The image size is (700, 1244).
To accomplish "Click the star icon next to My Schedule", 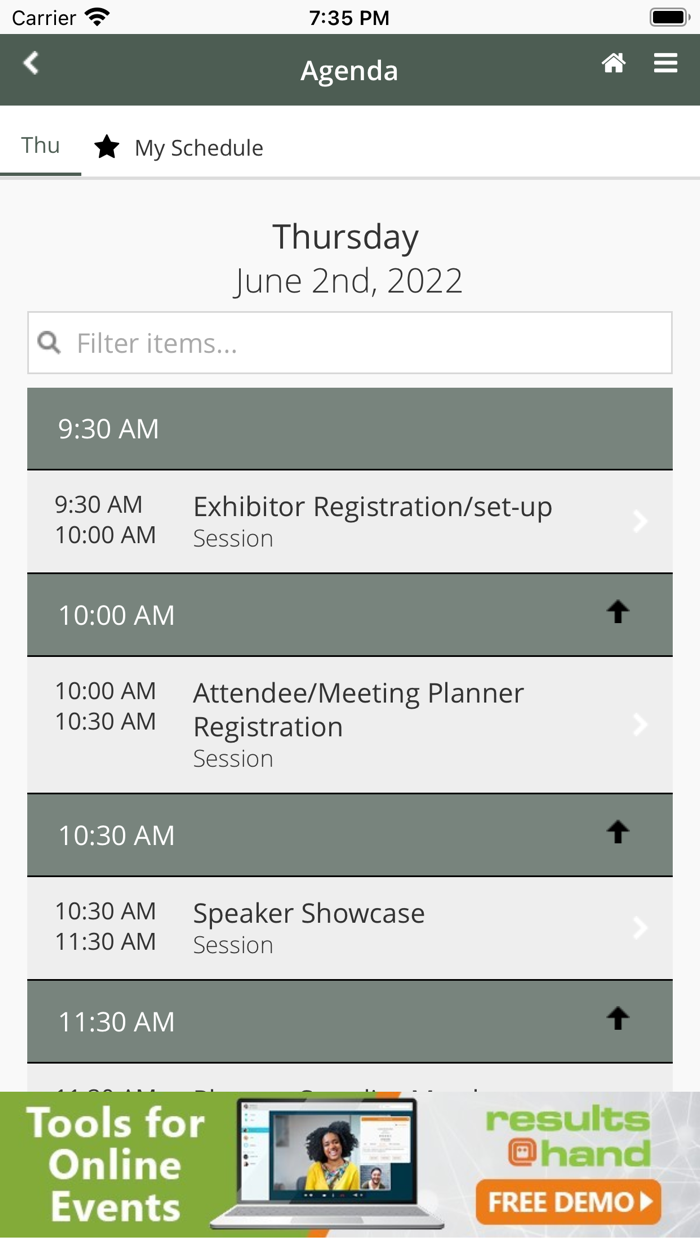I will click(x=107, y=147).
